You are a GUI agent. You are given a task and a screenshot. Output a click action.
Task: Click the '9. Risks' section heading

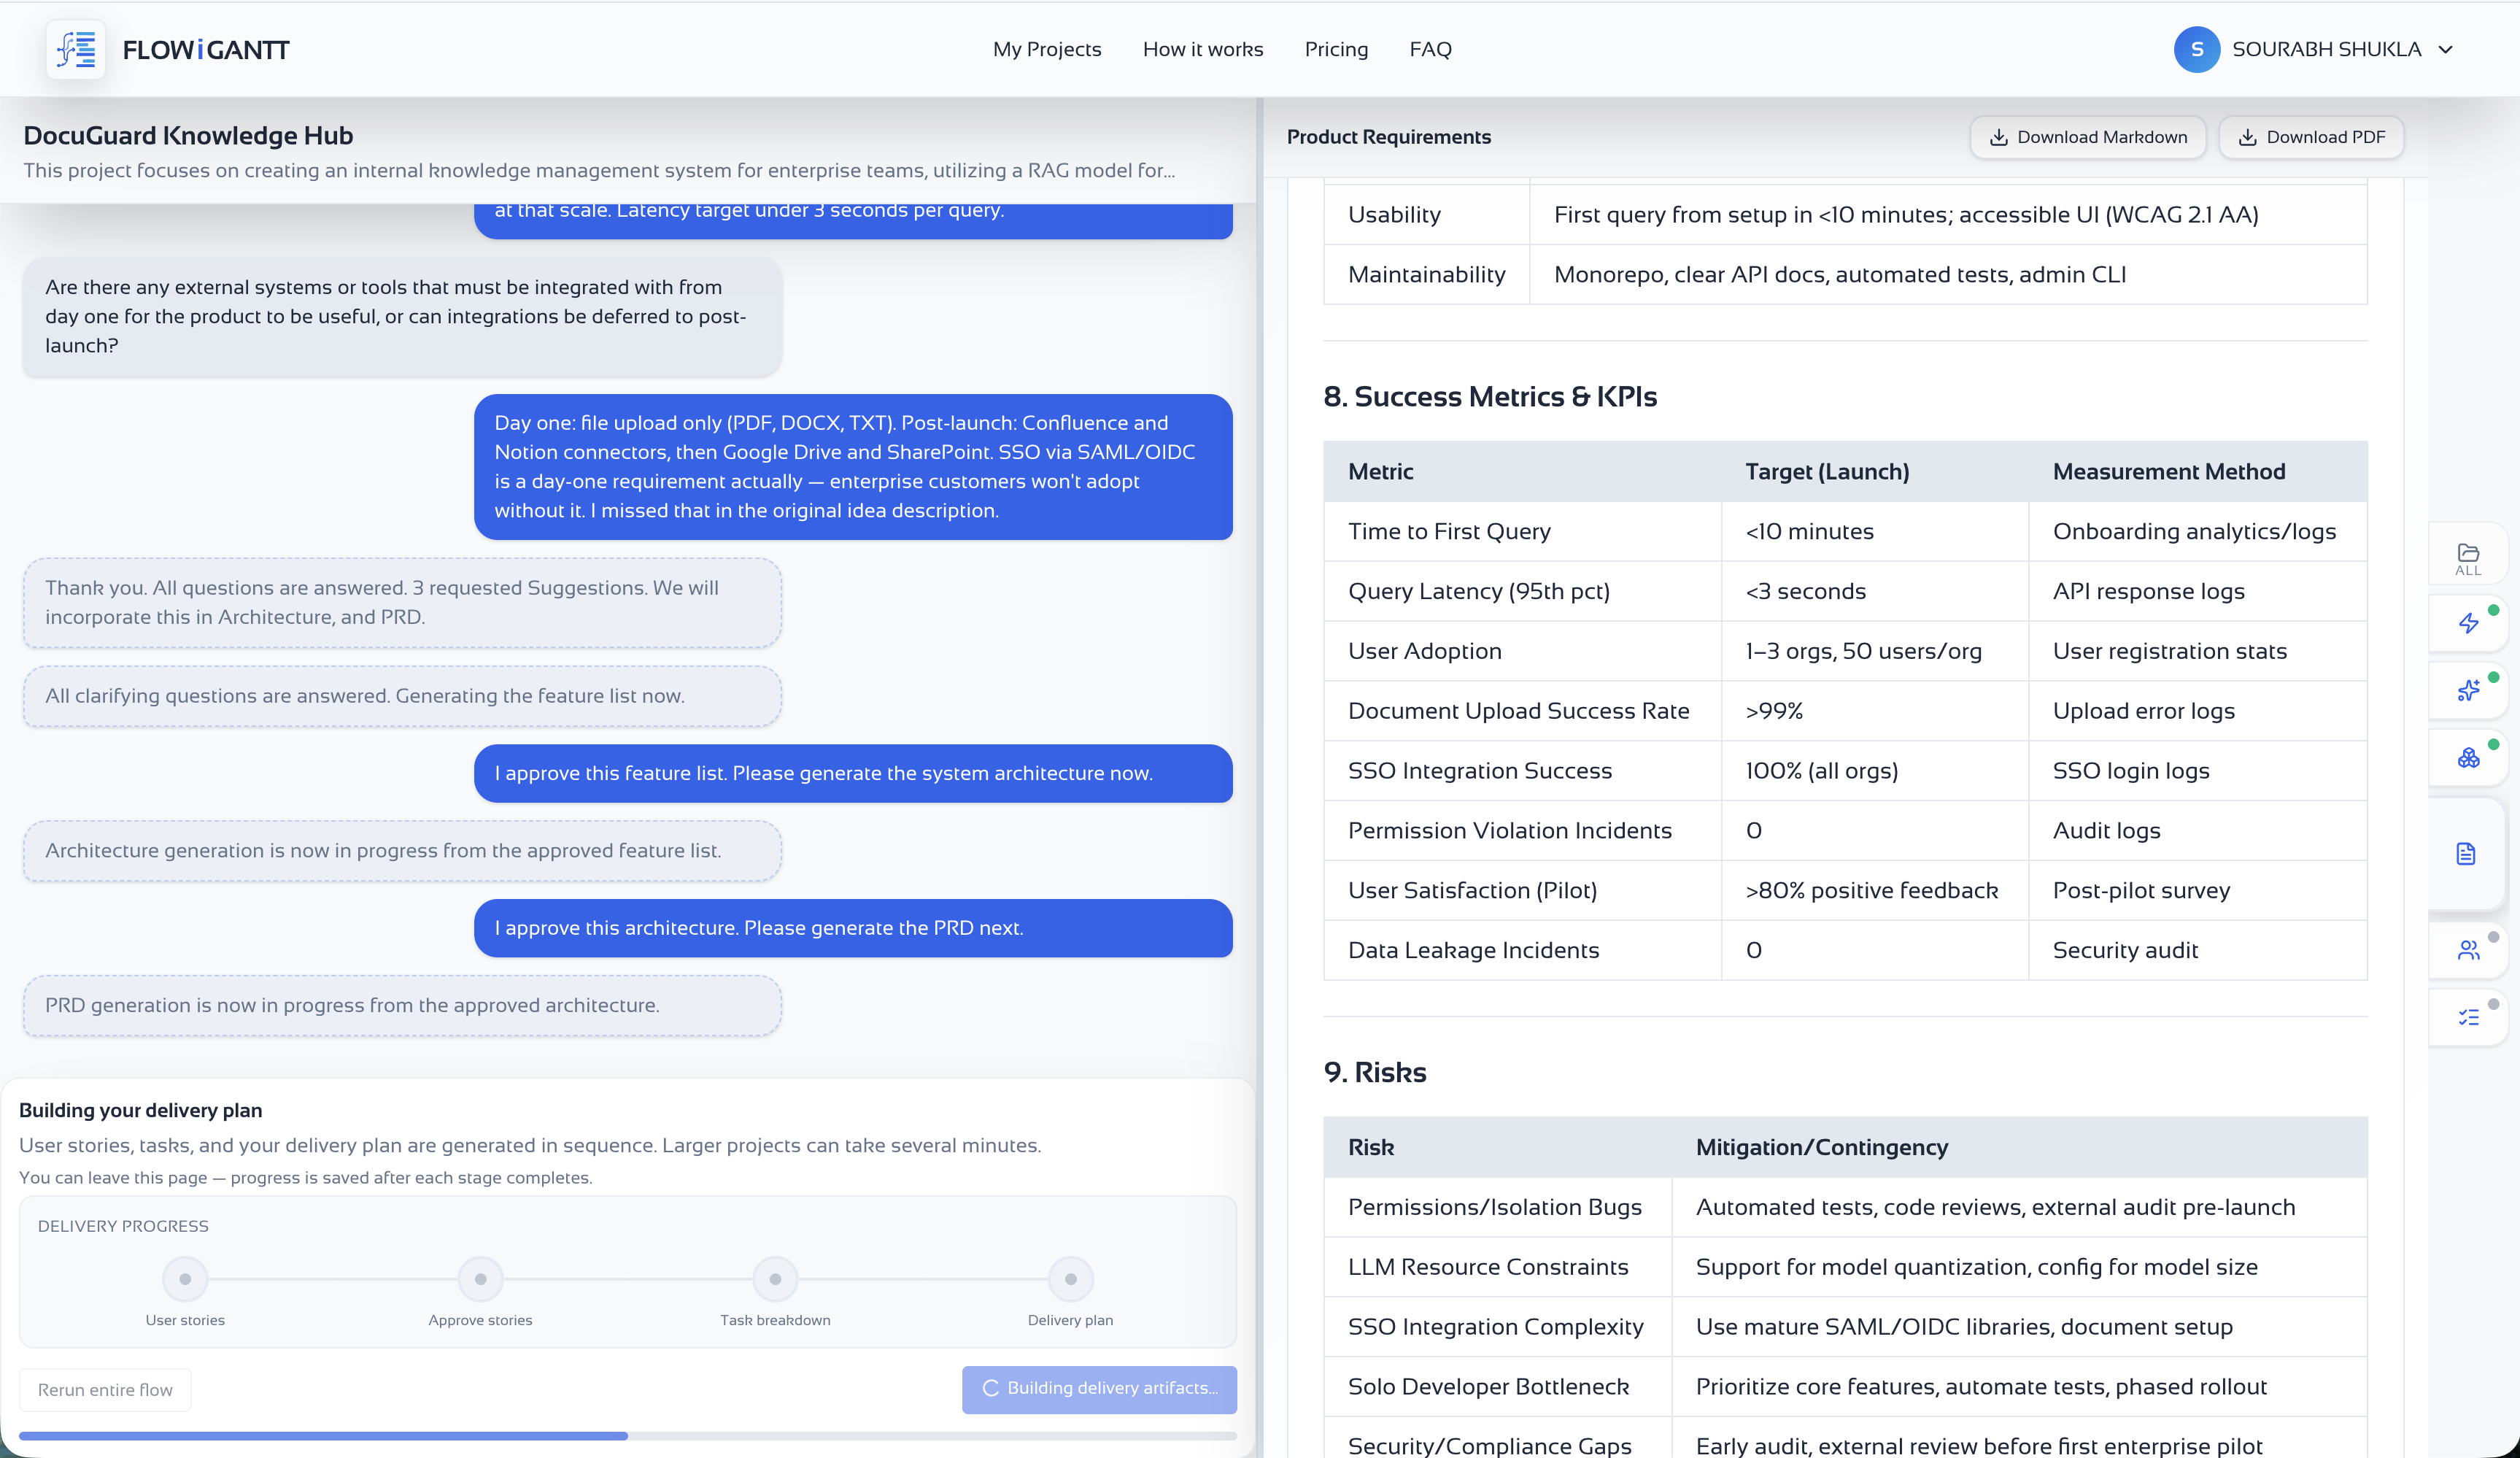[1375, 1072]
